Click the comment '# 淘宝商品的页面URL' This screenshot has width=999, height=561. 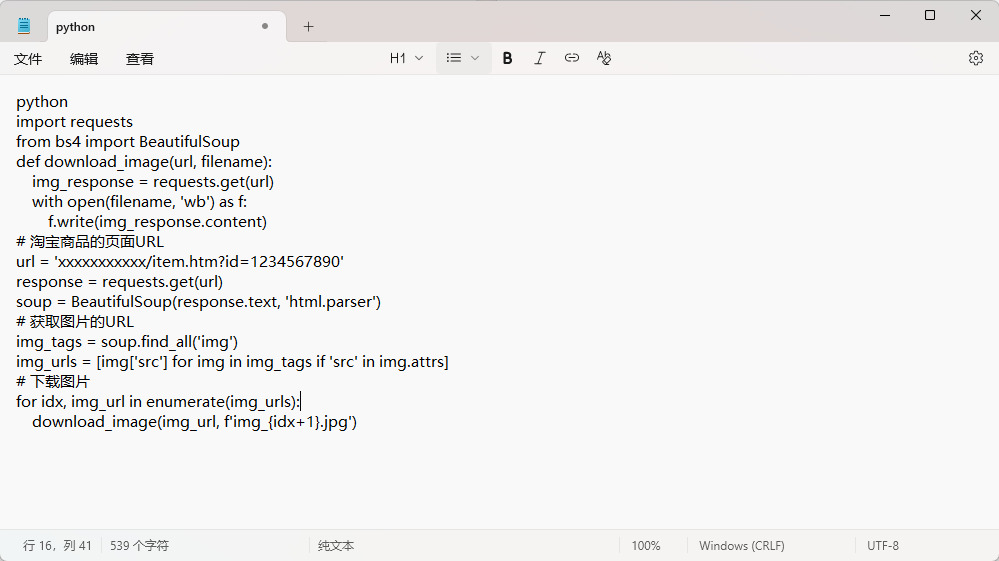(90, 241)
